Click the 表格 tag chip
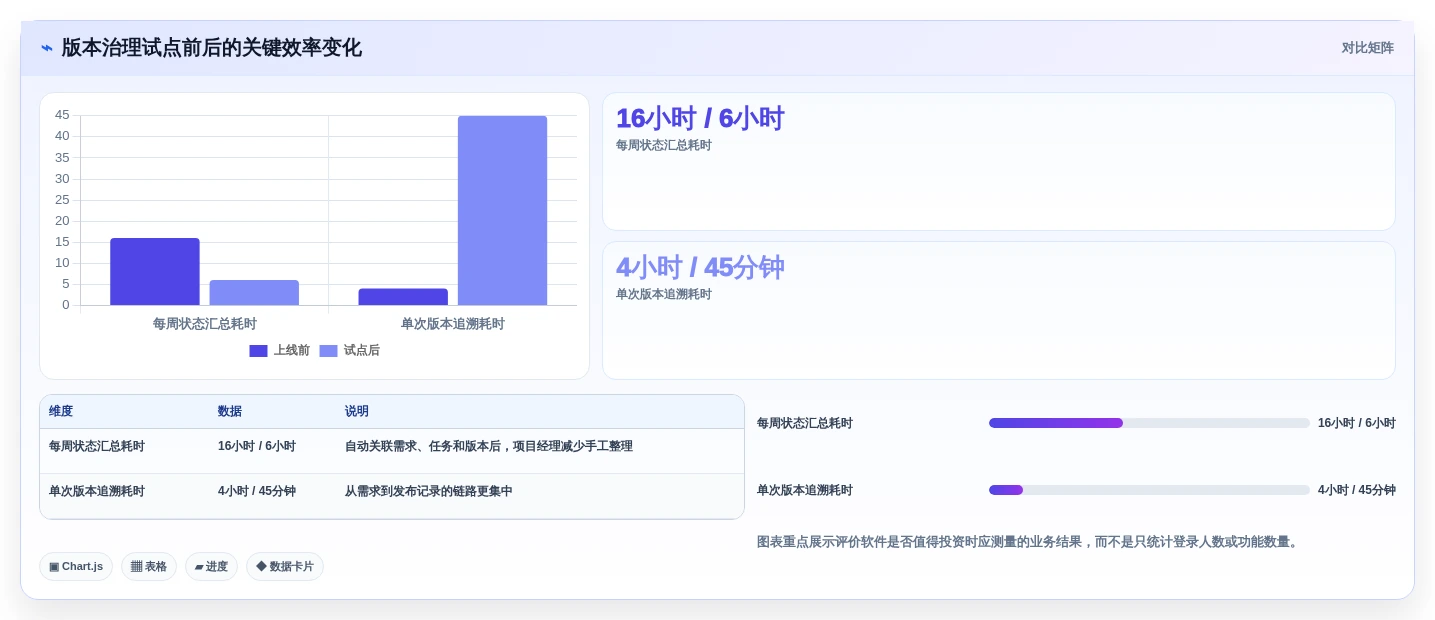This screenshot has width=1435, height=620. (x=149, y=566)
